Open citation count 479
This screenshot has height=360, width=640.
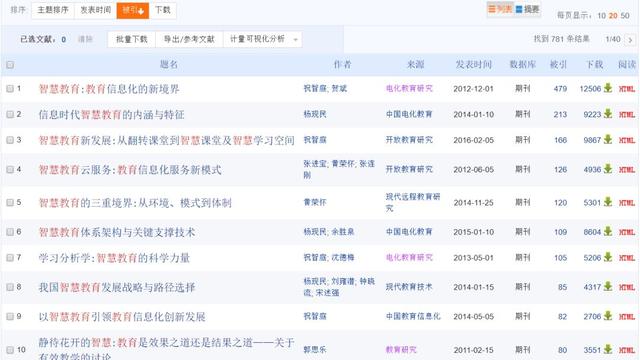click(560, 89)
